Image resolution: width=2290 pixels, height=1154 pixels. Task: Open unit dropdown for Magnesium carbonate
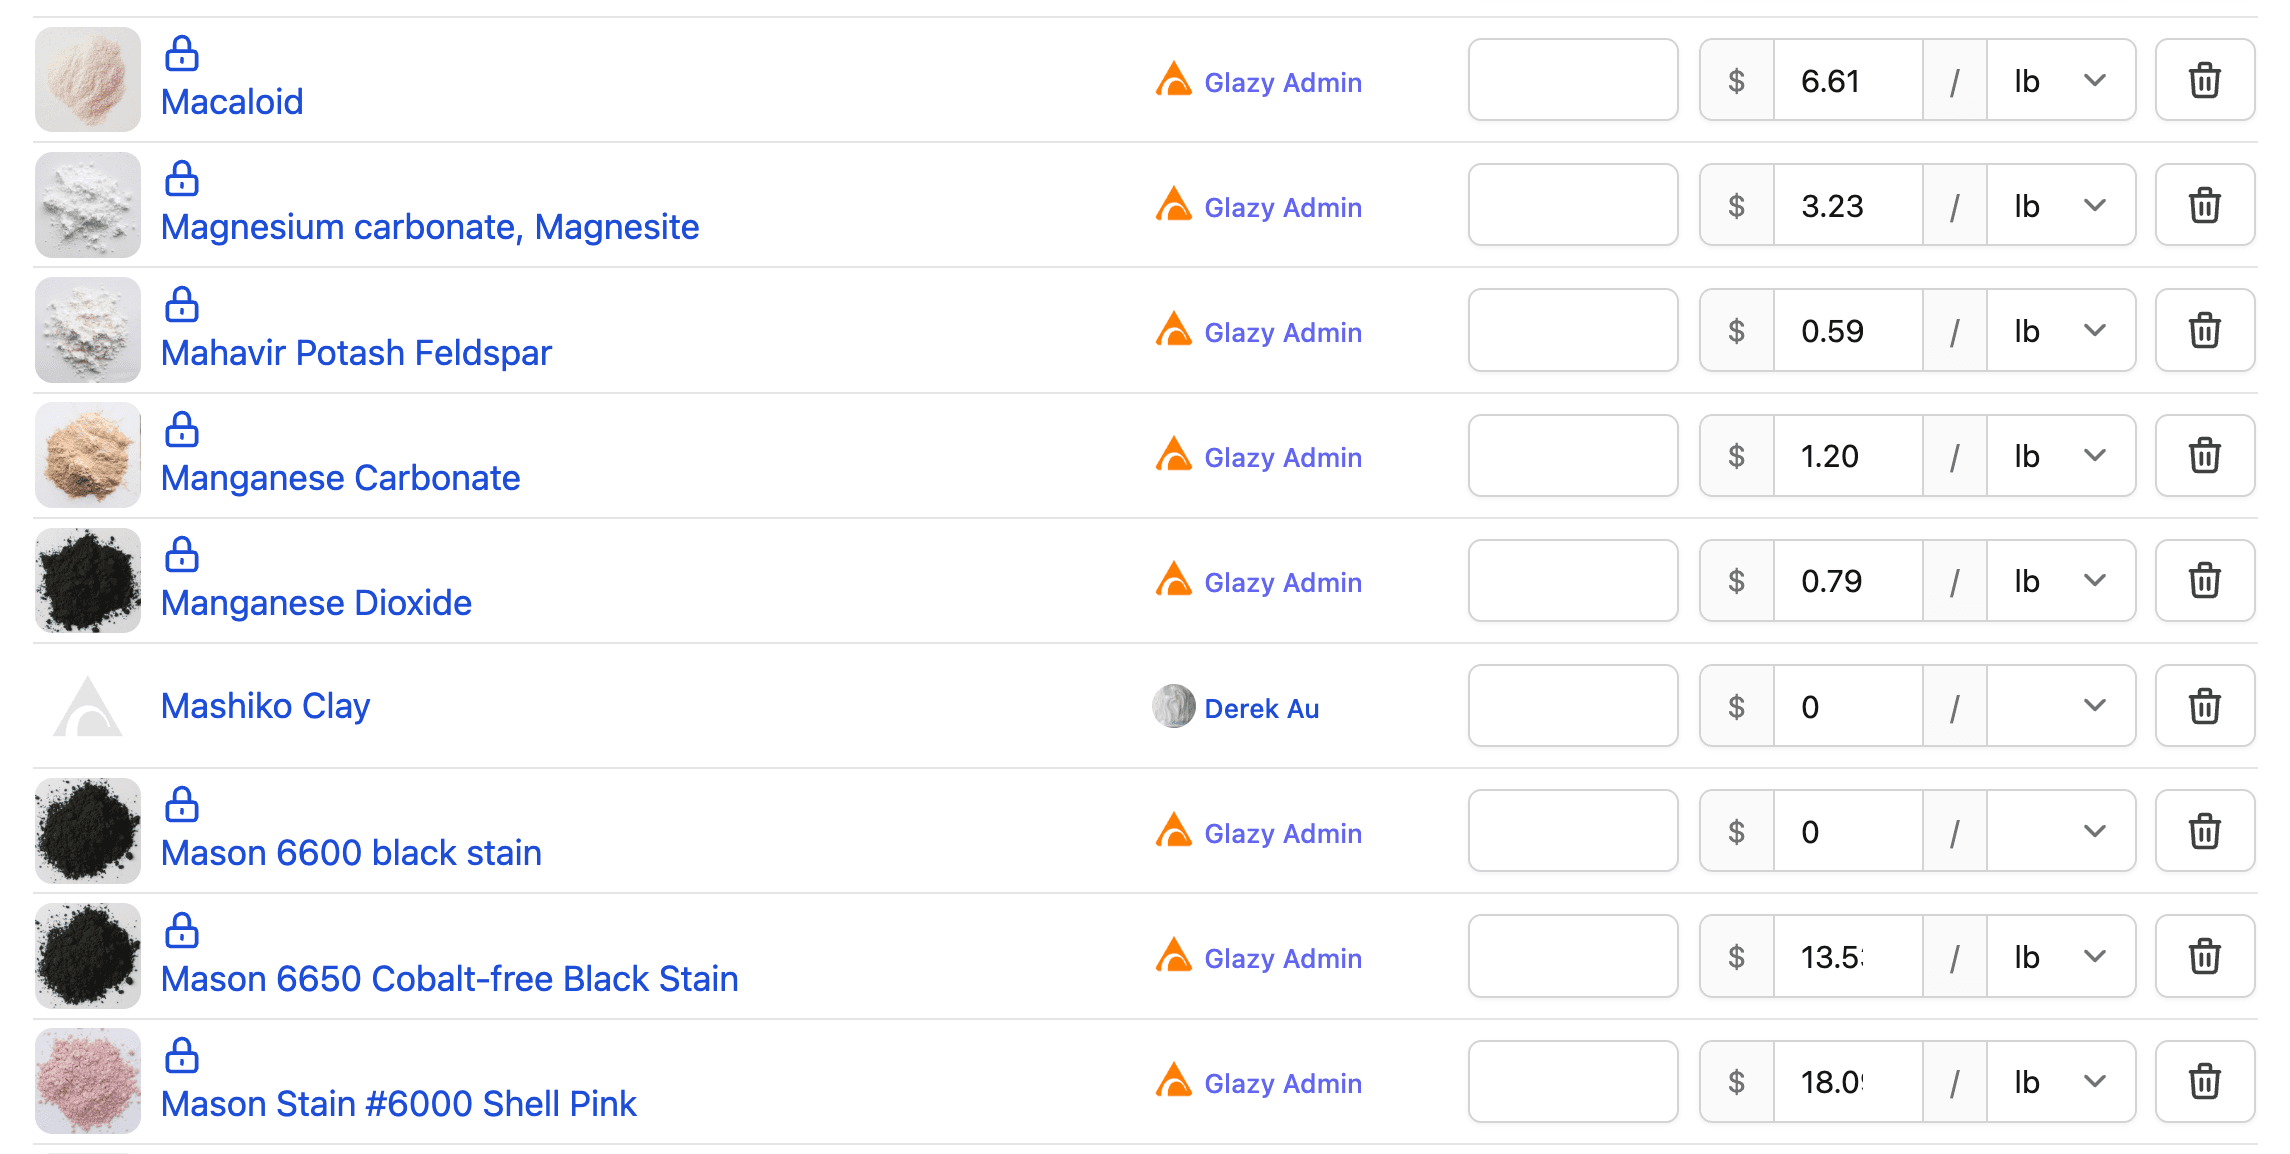[x=2060, y=206]
